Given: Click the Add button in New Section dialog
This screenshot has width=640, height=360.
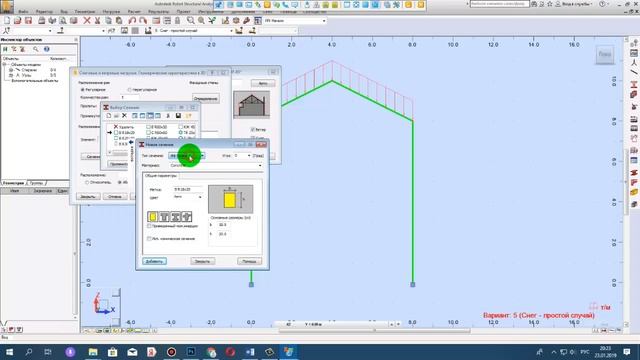Looking at the screenshot, I should point(154,261).
